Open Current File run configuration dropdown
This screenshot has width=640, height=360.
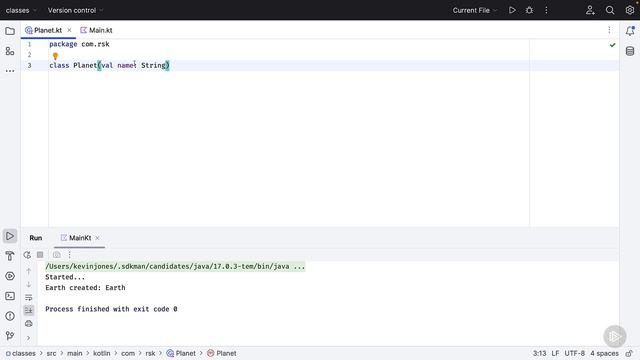475,10
